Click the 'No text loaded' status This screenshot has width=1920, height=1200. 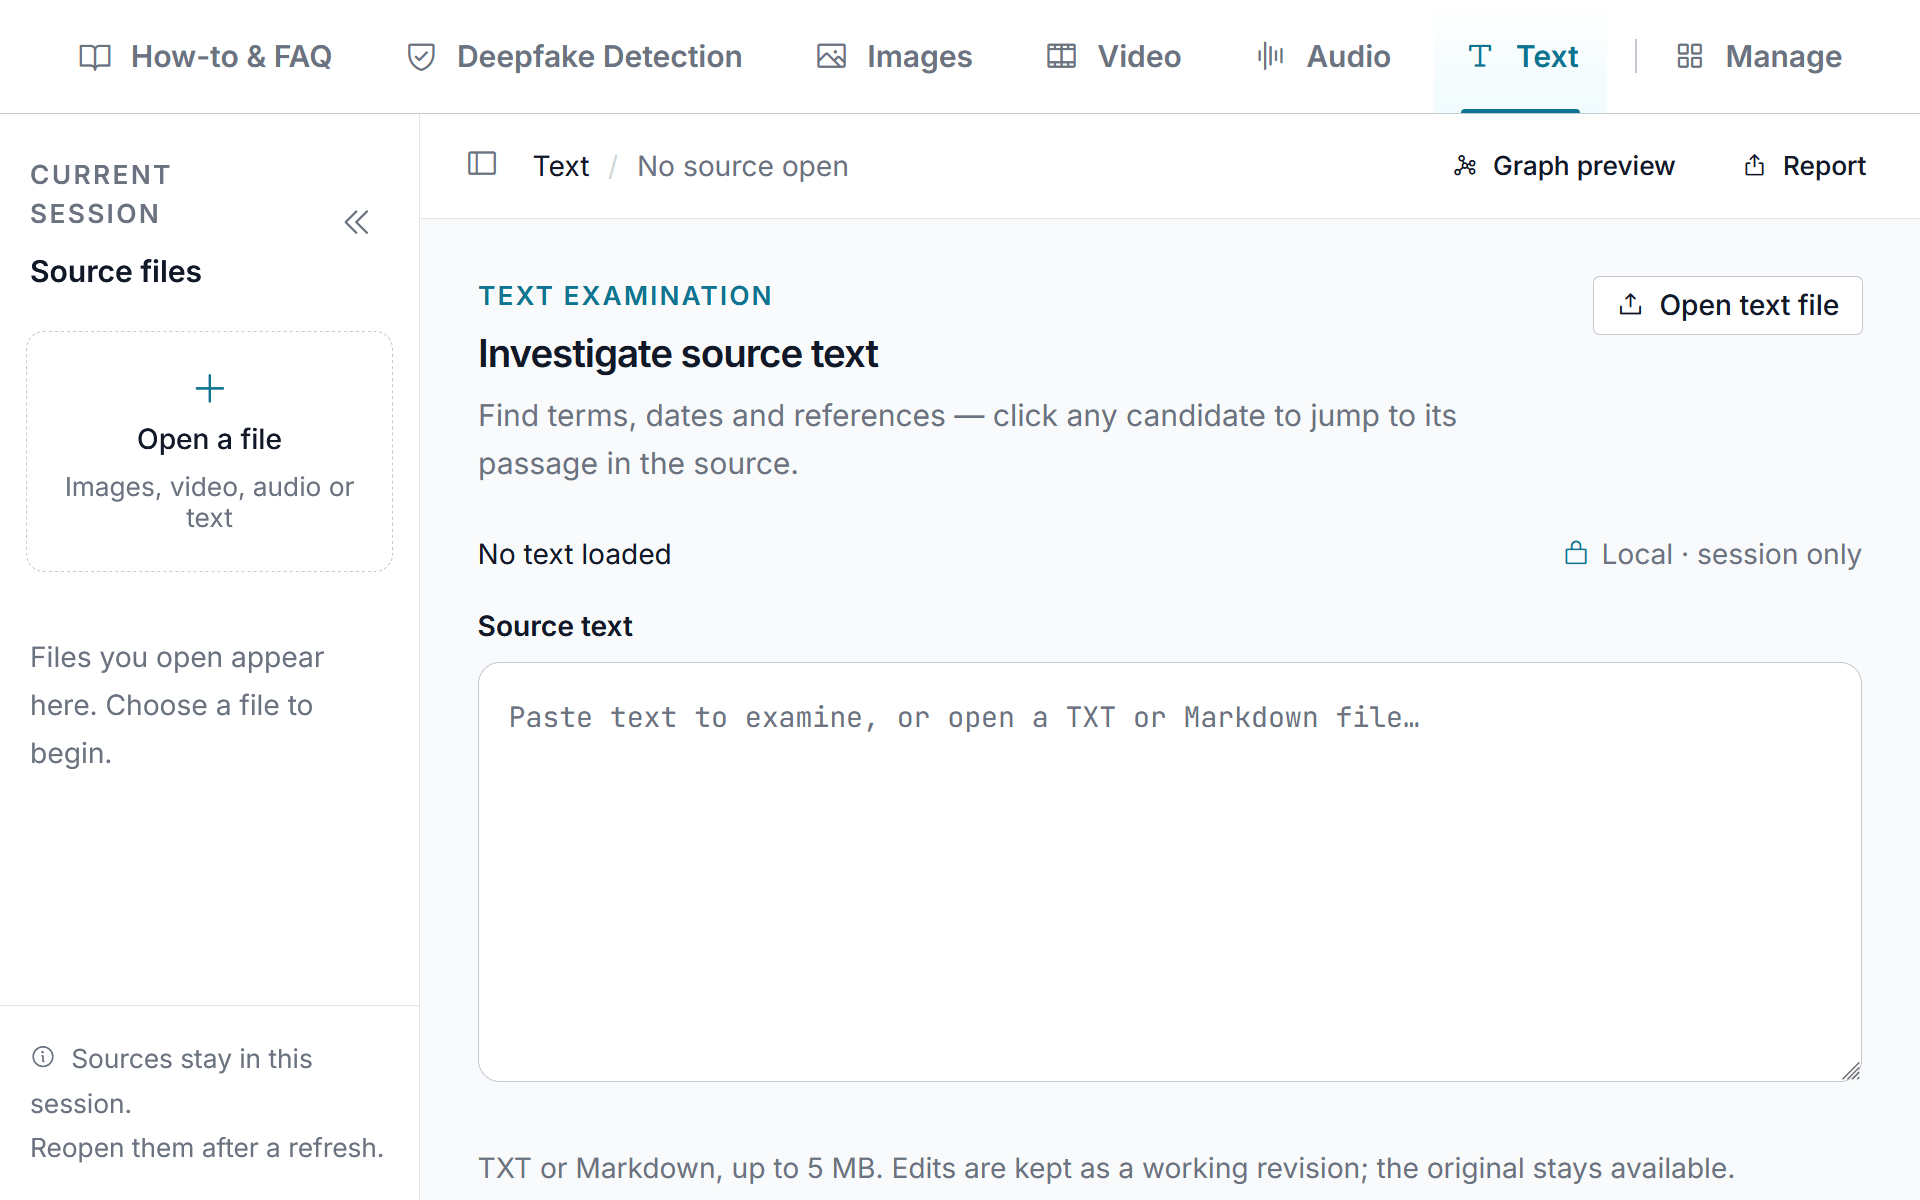pos(574,554)
